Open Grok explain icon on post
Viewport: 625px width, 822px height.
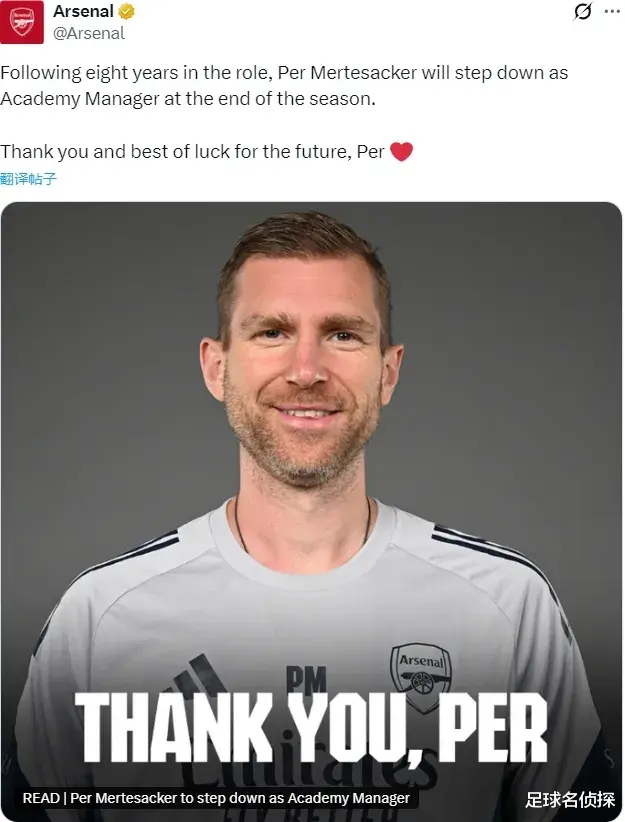pos(582,12)
